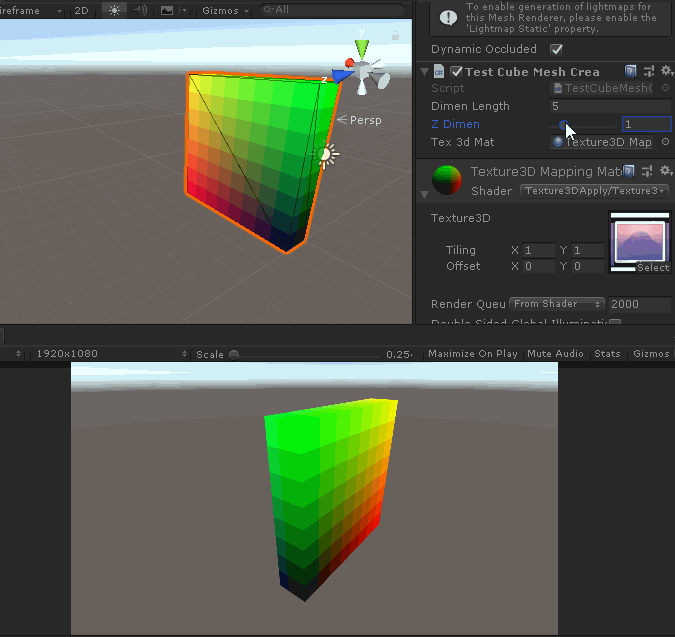
Task: Click the lightmap warning info icon
Action: (448, 18)
